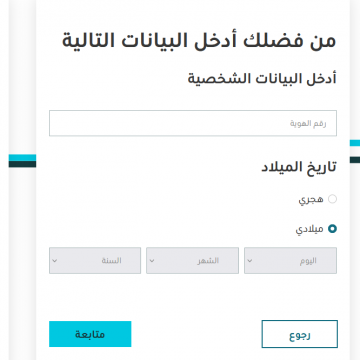The width and height of the screenshot is (360, 360).
Task: Click the heading من فضلك أدخل البيانات التالية
Action: click(x=199, y=41)
